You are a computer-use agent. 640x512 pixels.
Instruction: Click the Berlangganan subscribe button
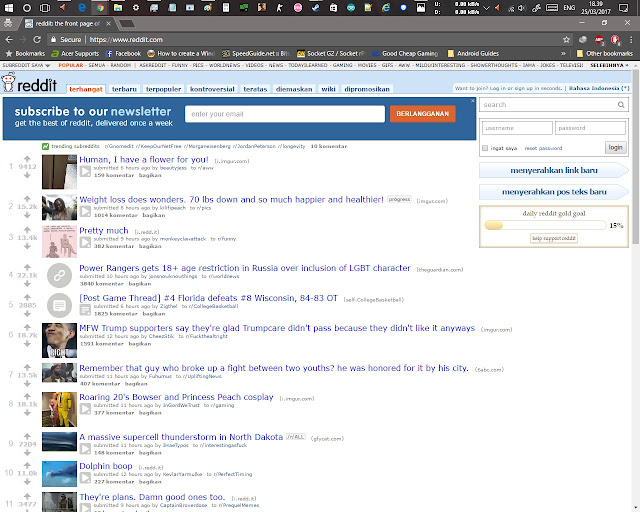pos(422,114)
